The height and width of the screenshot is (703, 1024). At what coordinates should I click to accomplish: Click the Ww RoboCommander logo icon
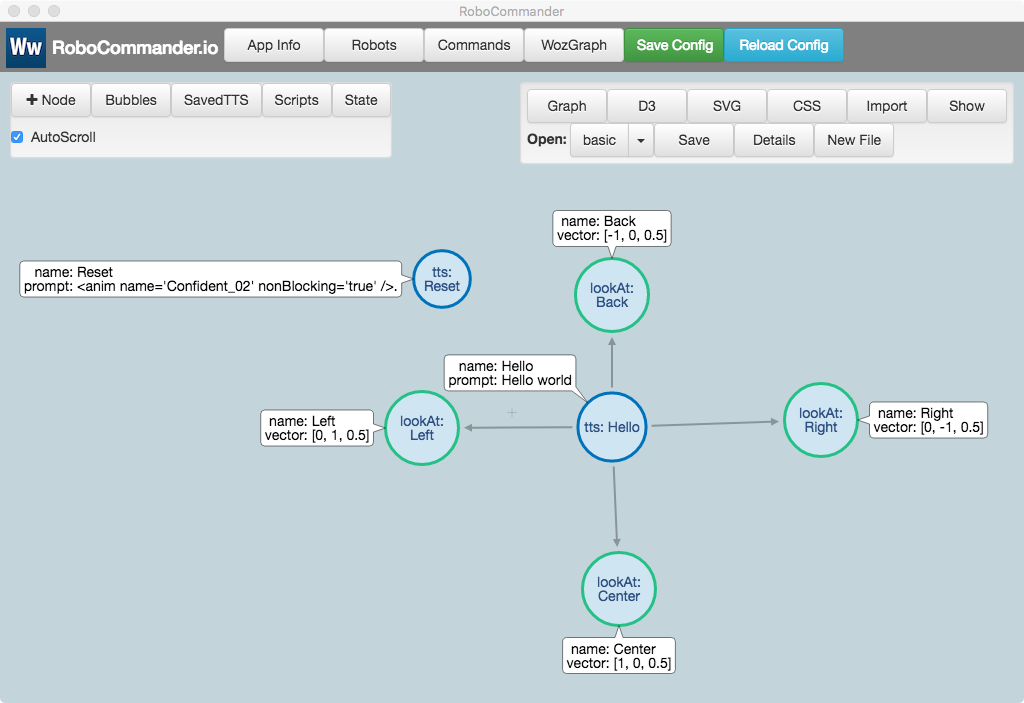26,47
